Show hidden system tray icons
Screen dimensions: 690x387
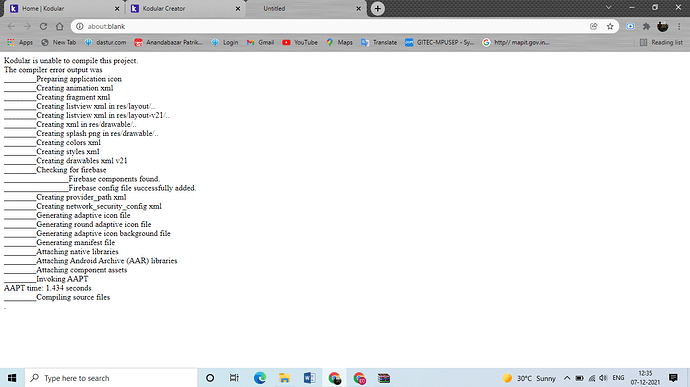567,378
